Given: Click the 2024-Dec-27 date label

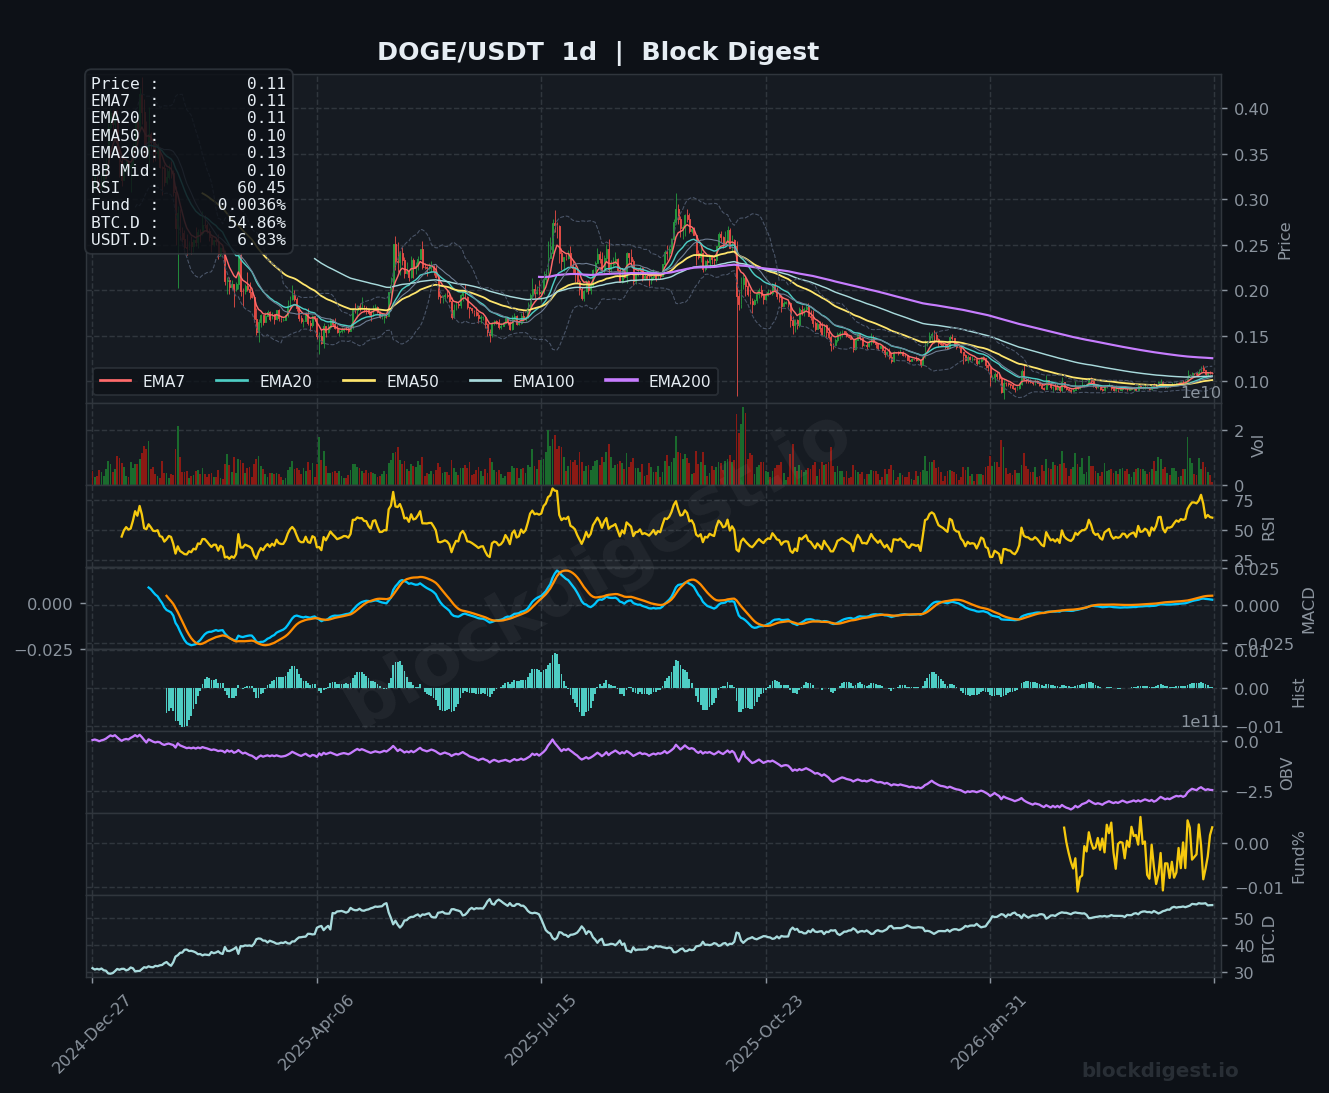Looking at the screenshot, I should pos(92,1034).
